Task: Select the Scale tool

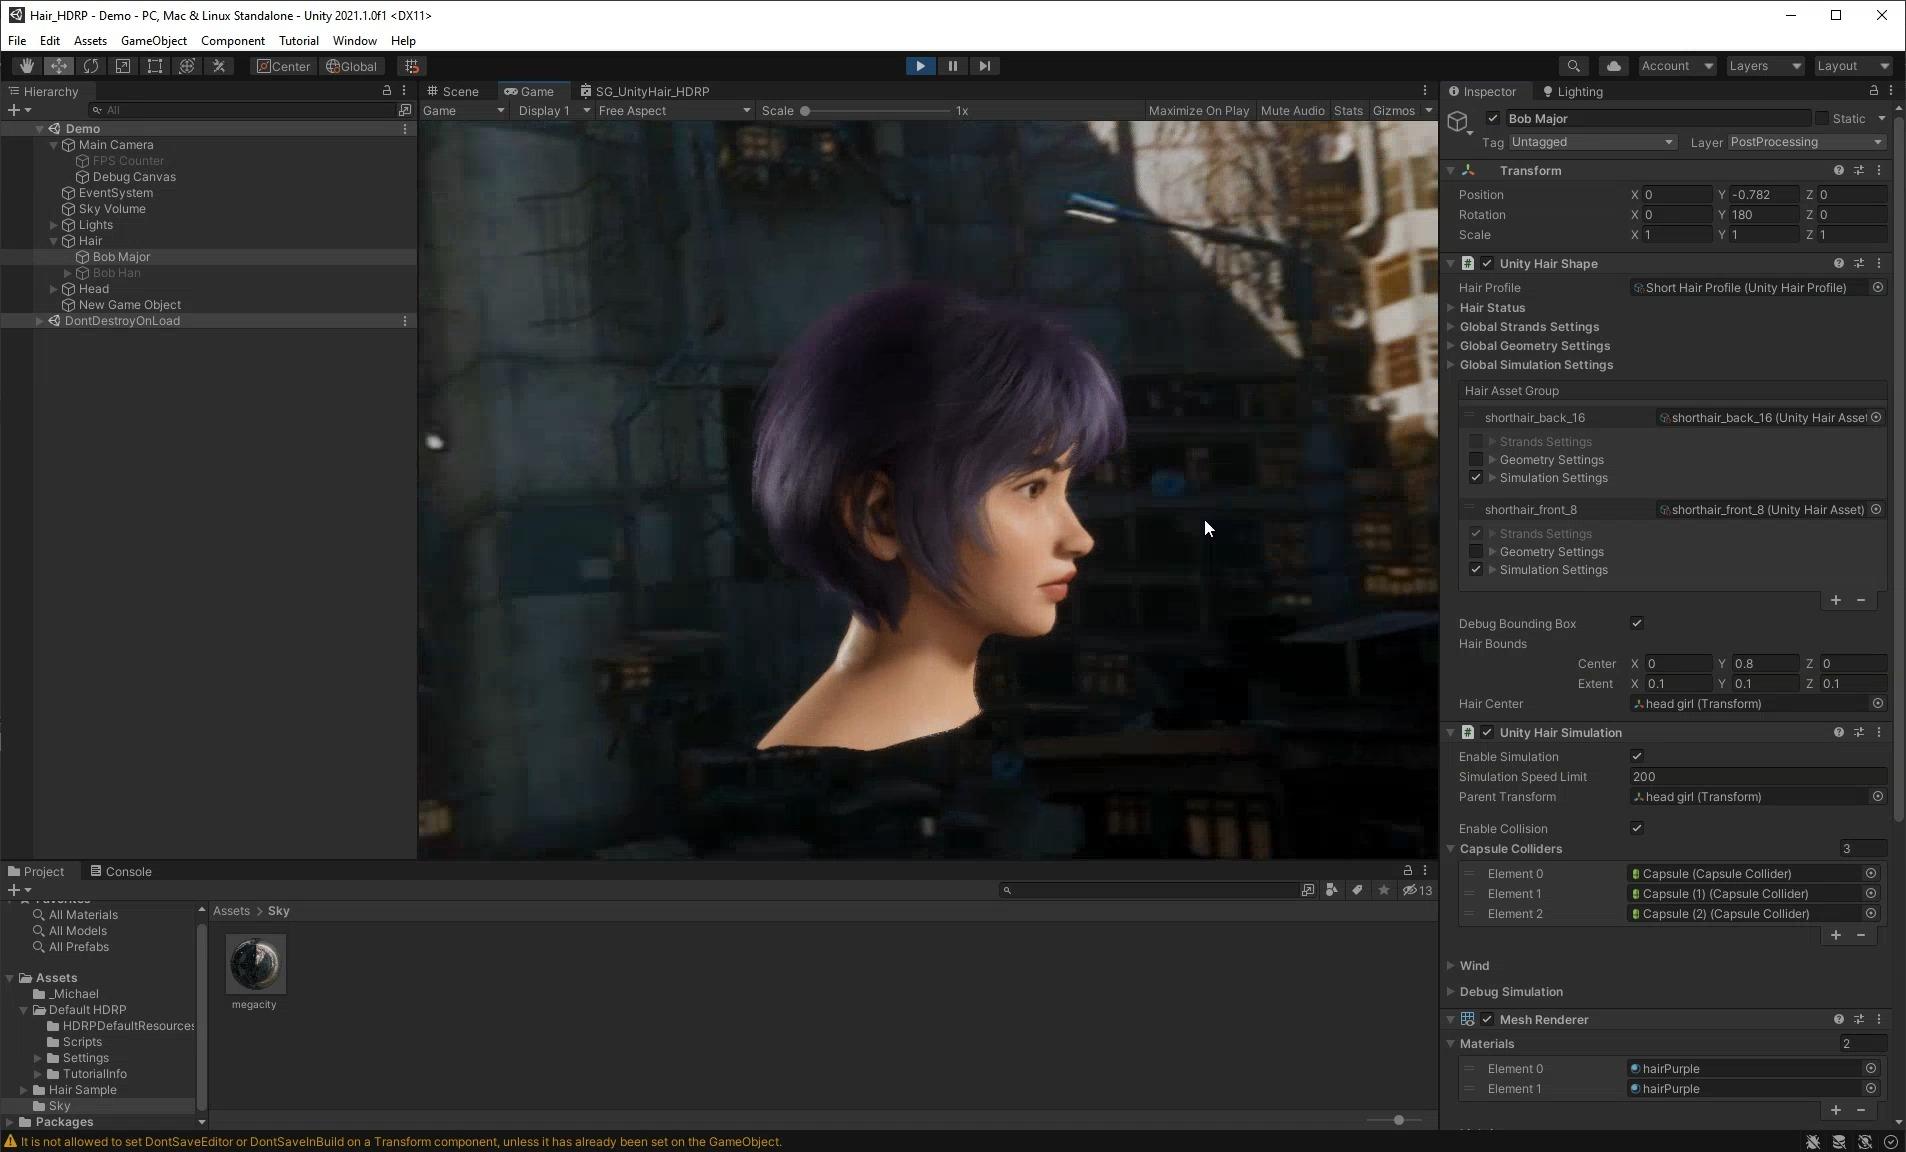Action: pyautogui.click(x=123, y=65)
